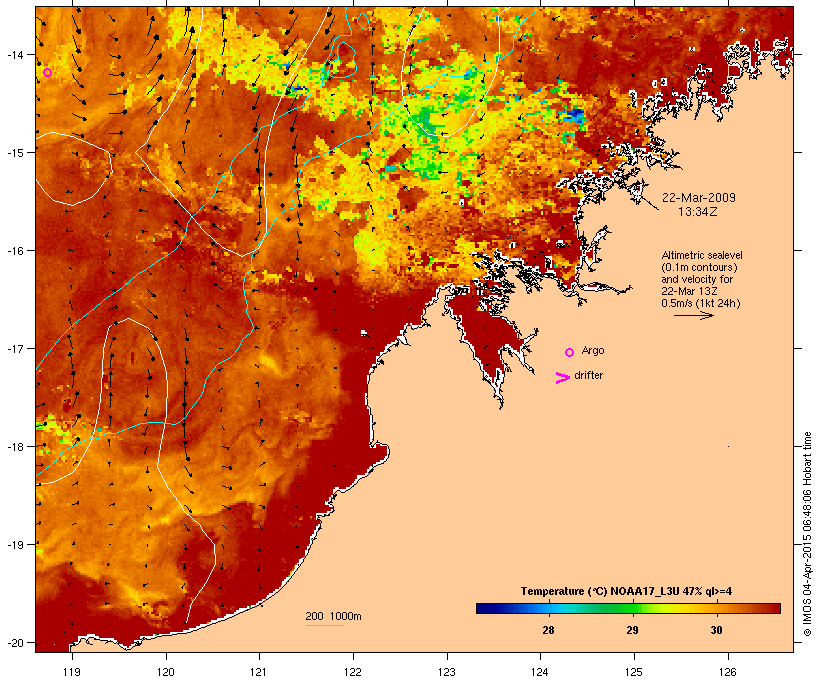Click the IMOS copyright timestamp text

coord(807,534)
